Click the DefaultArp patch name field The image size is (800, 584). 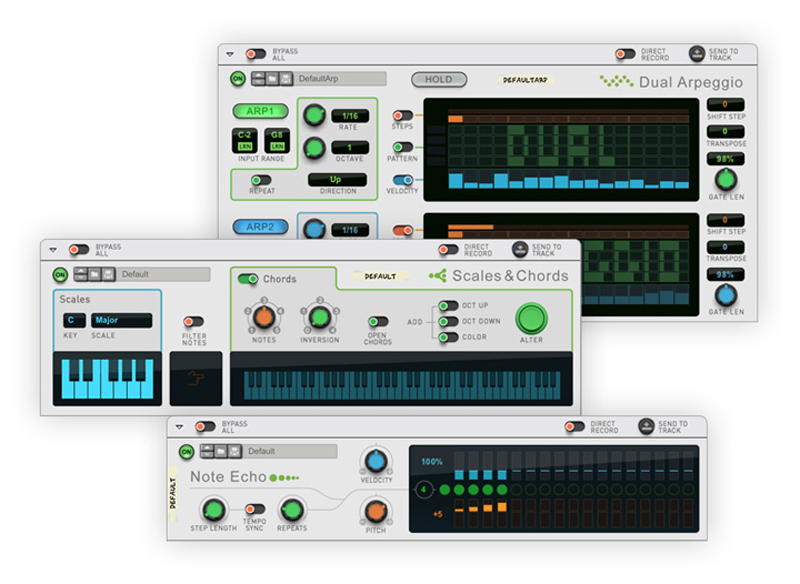341,79
